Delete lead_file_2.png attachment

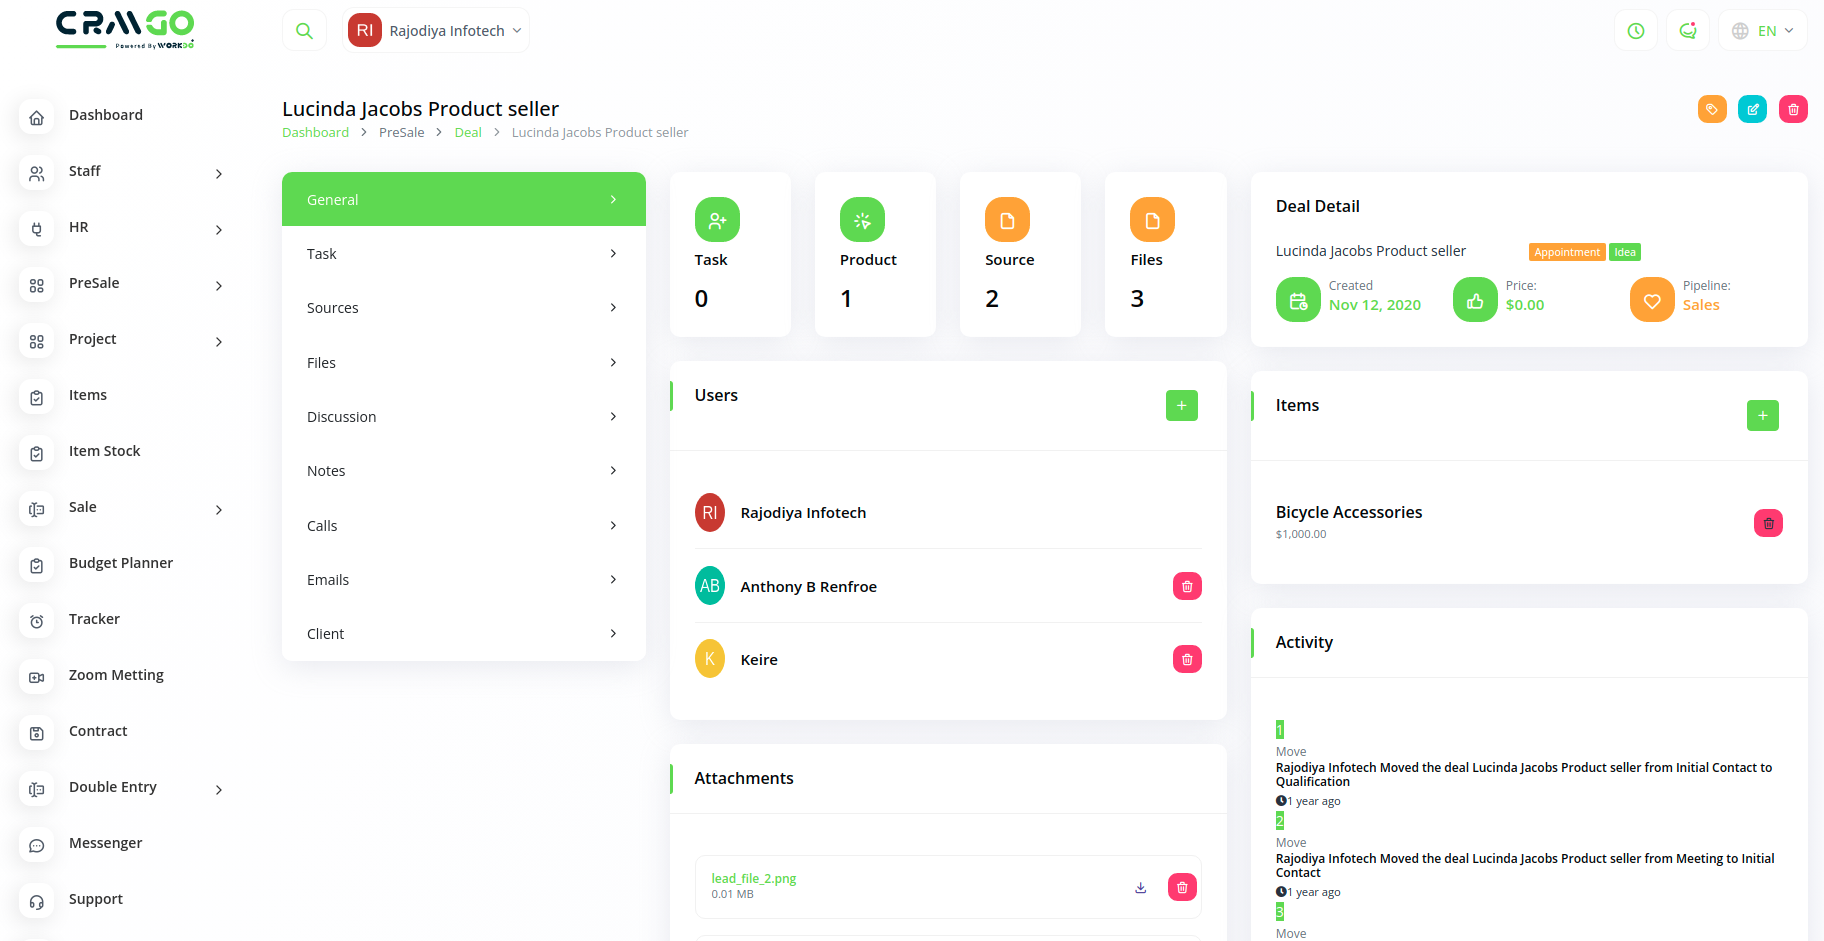(x=1182, y=887)
